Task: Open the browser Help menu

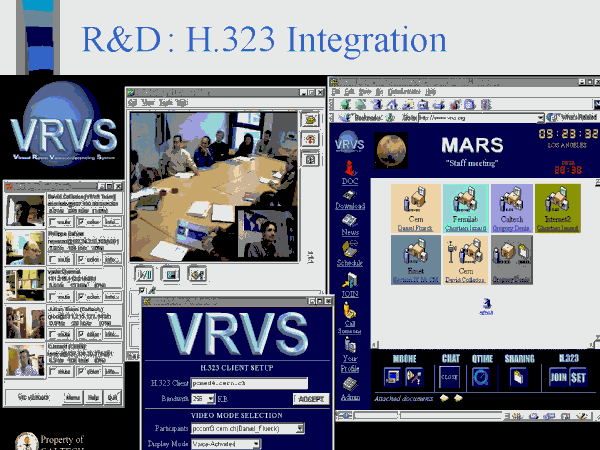Action: click(x=431, y=91)
